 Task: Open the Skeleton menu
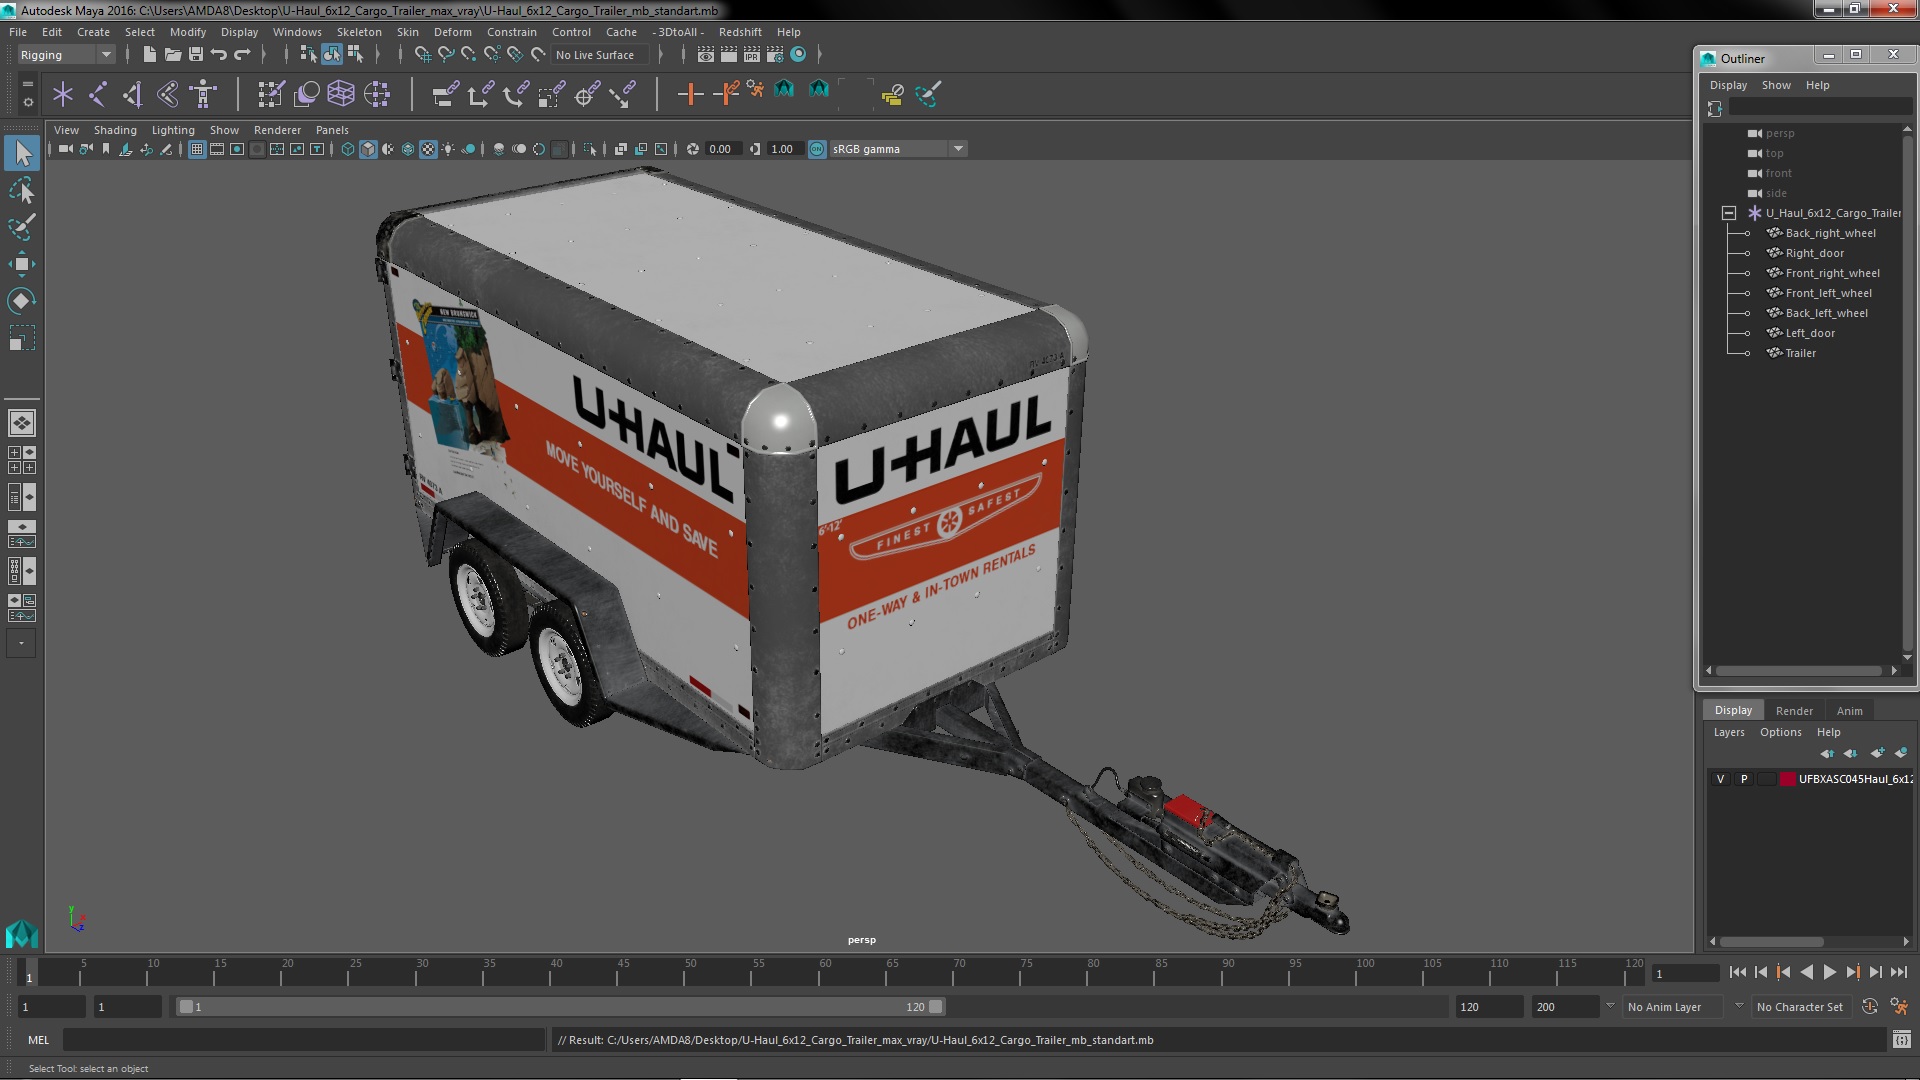(x=358, y=32)
